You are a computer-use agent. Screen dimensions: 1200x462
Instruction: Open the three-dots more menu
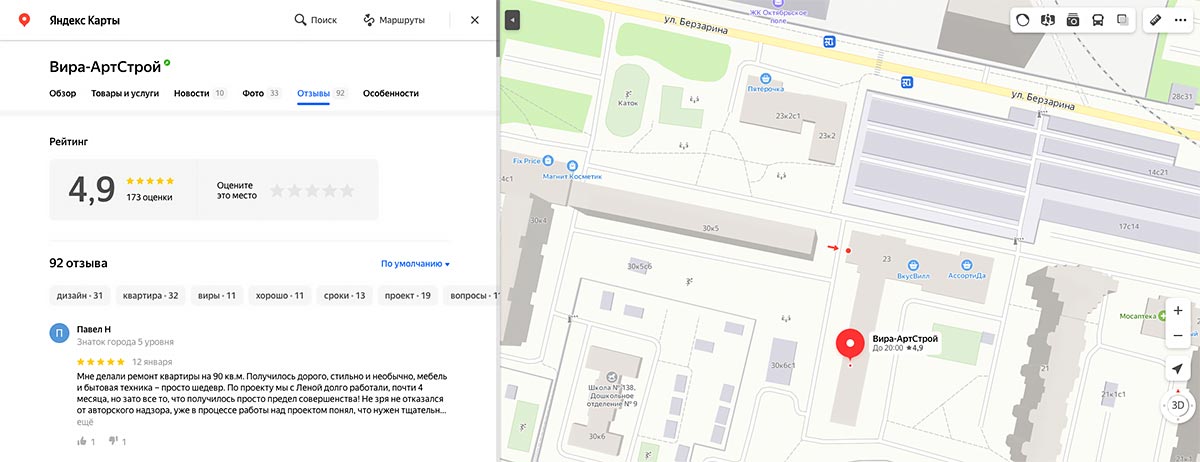pyautogui.click(x=1180, y=19)
